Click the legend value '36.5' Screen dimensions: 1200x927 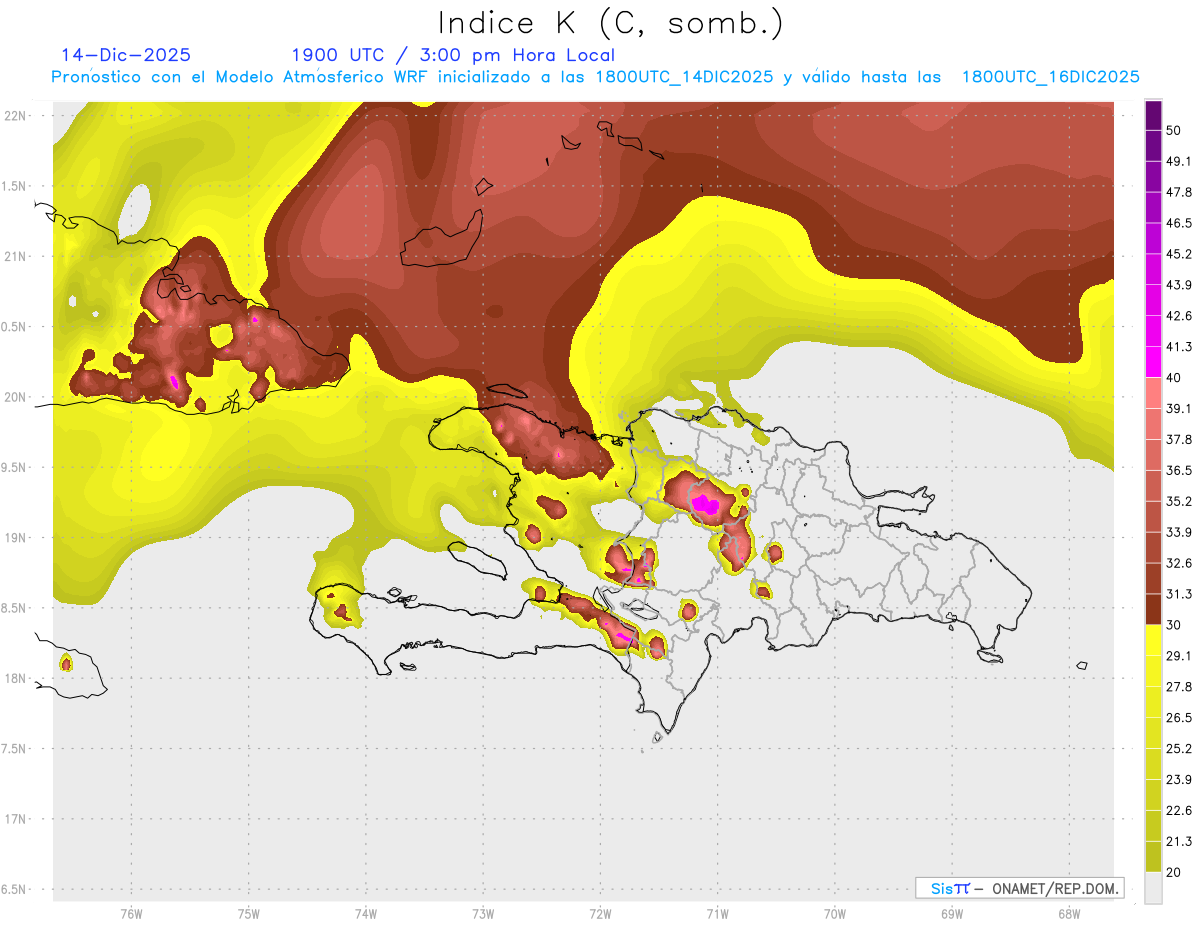point(1179,470)
